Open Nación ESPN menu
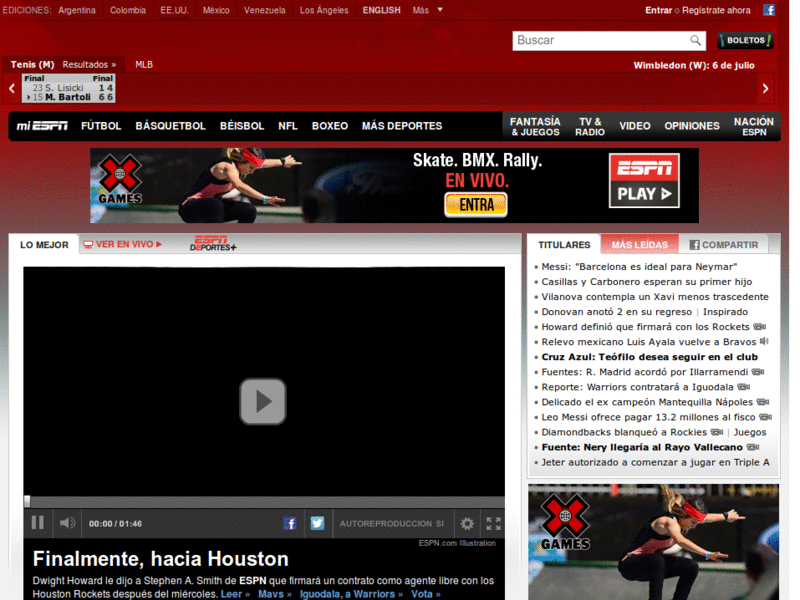Image resolution: width=800 pixels, height=600 pixels. [754, 127]
